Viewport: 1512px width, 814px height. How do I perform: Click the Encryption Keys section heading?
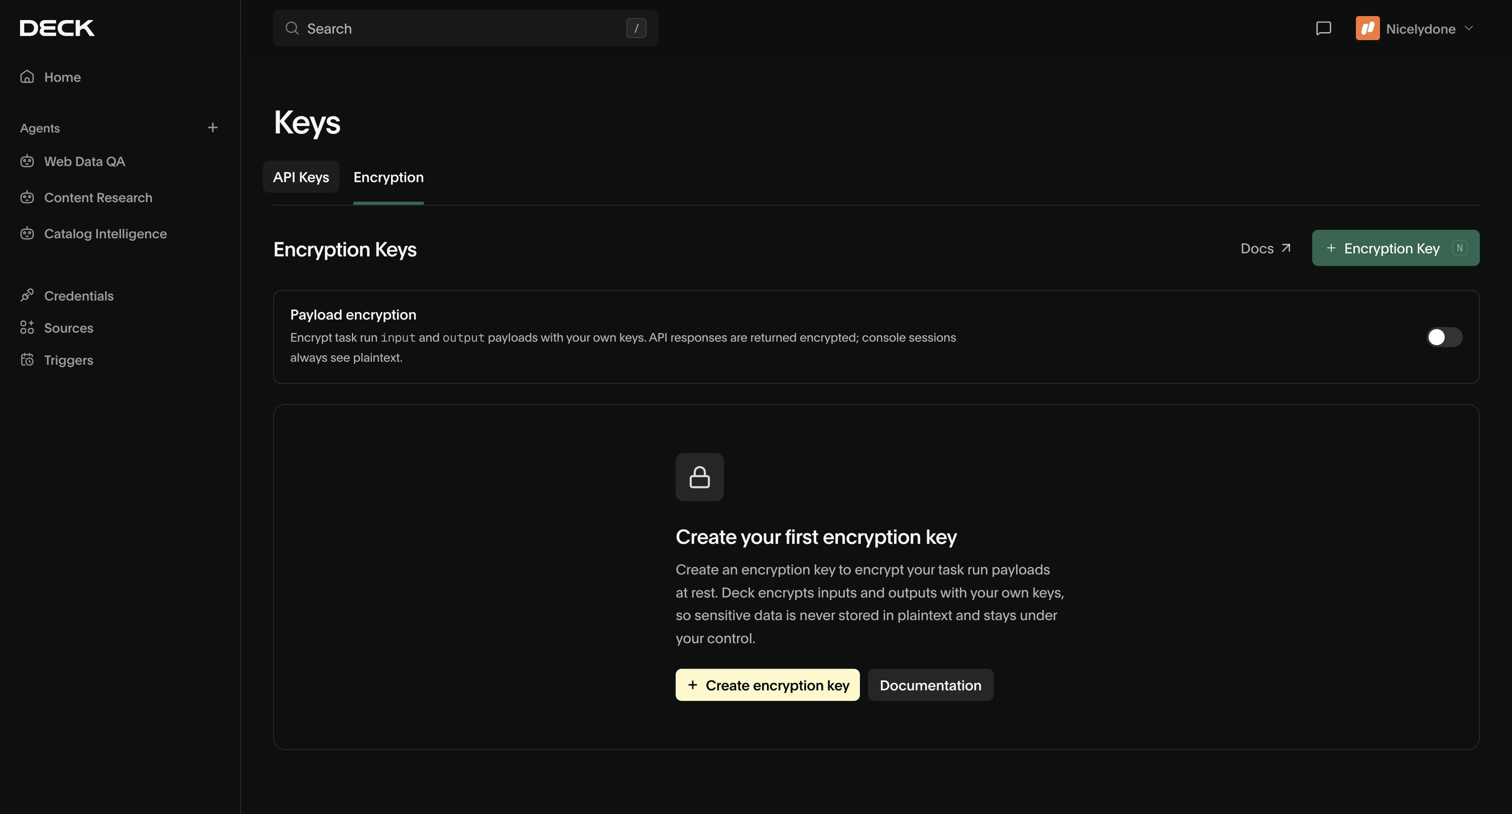345,249
